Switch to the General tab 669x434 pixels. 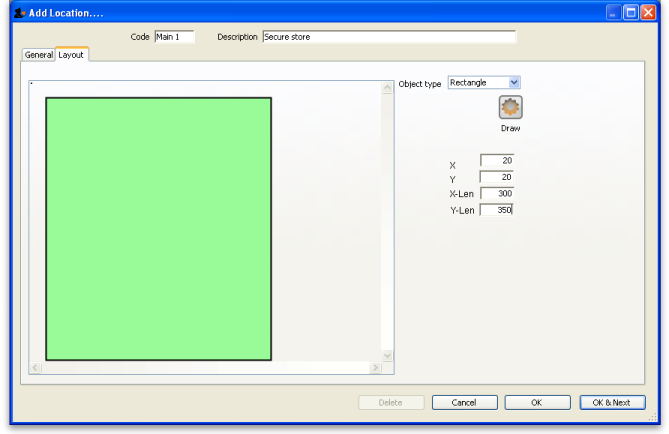[x=39, y=55]
